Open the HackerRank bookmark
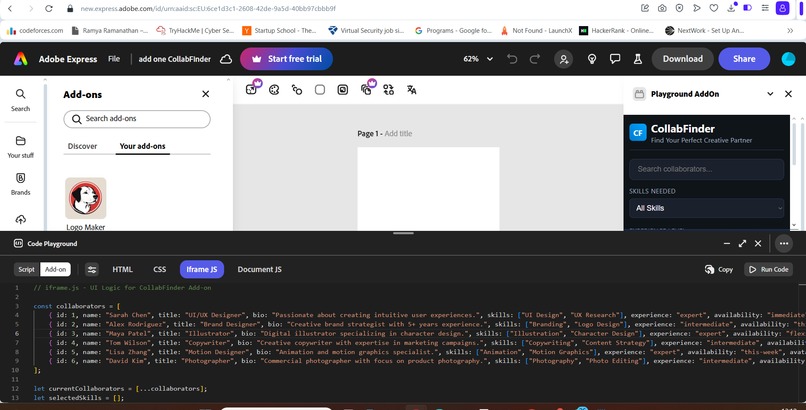 tap(617, 31)
